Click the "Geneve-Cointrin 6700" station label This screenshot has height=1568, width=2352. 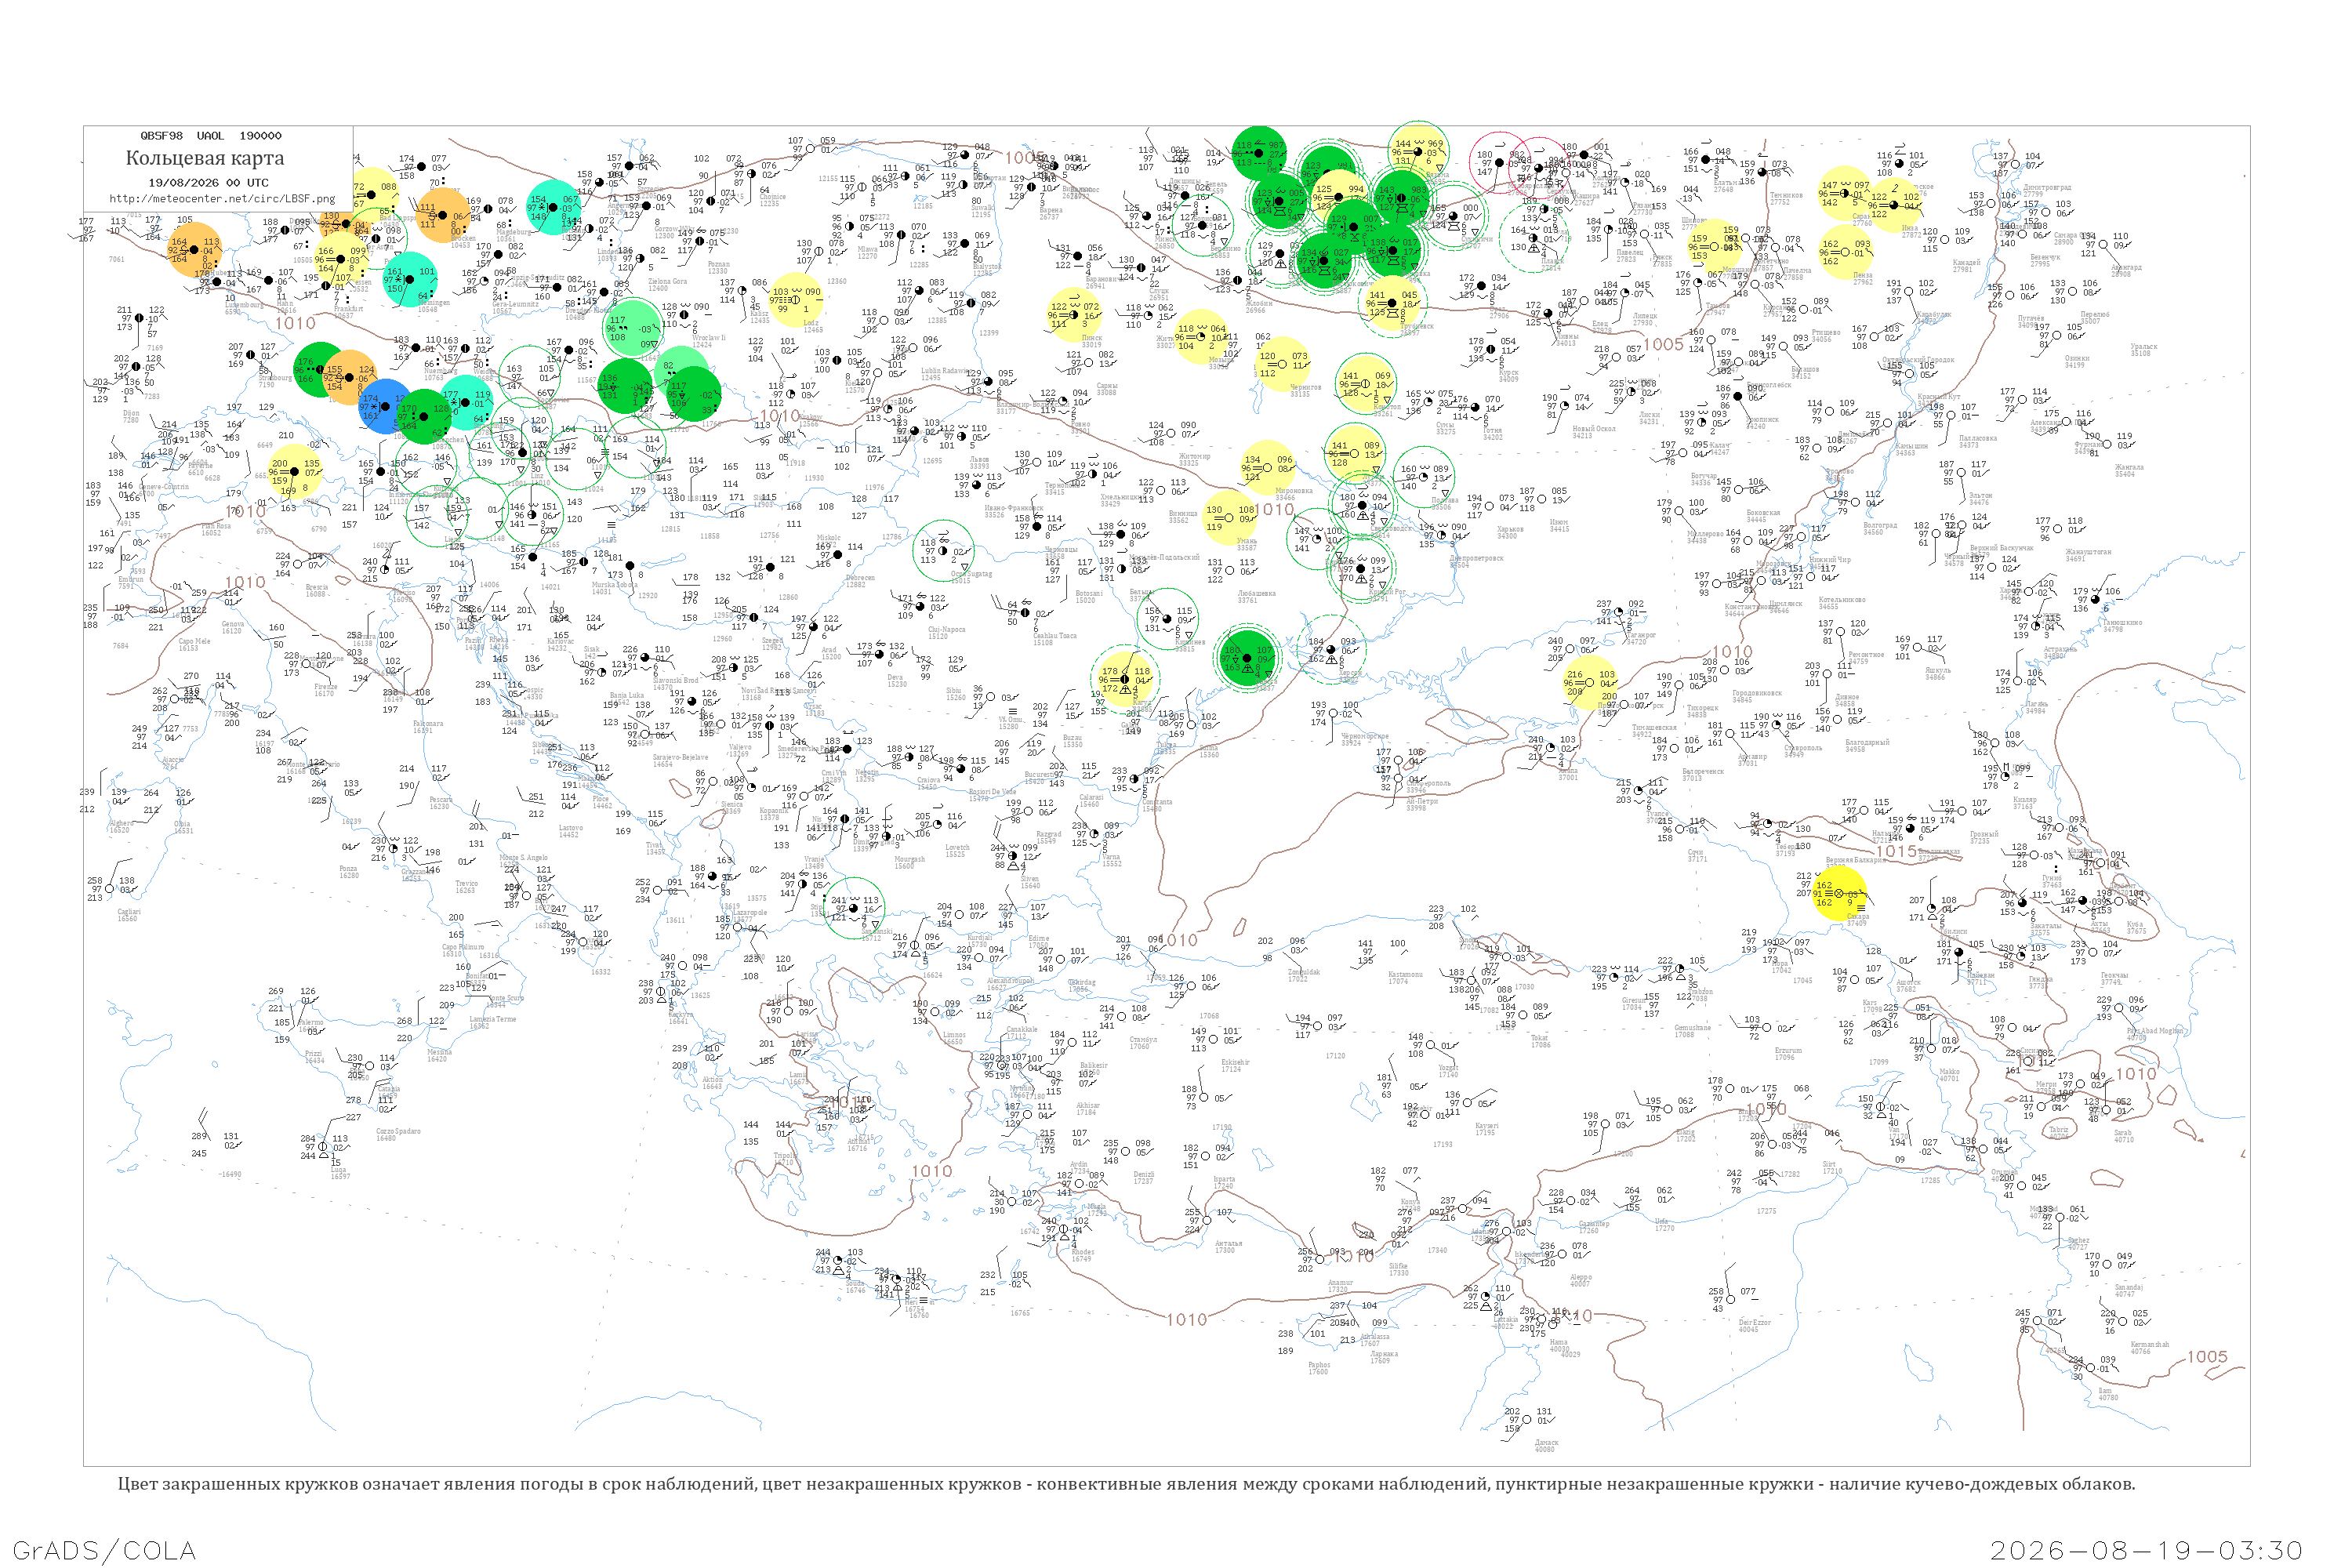(162, 490)
